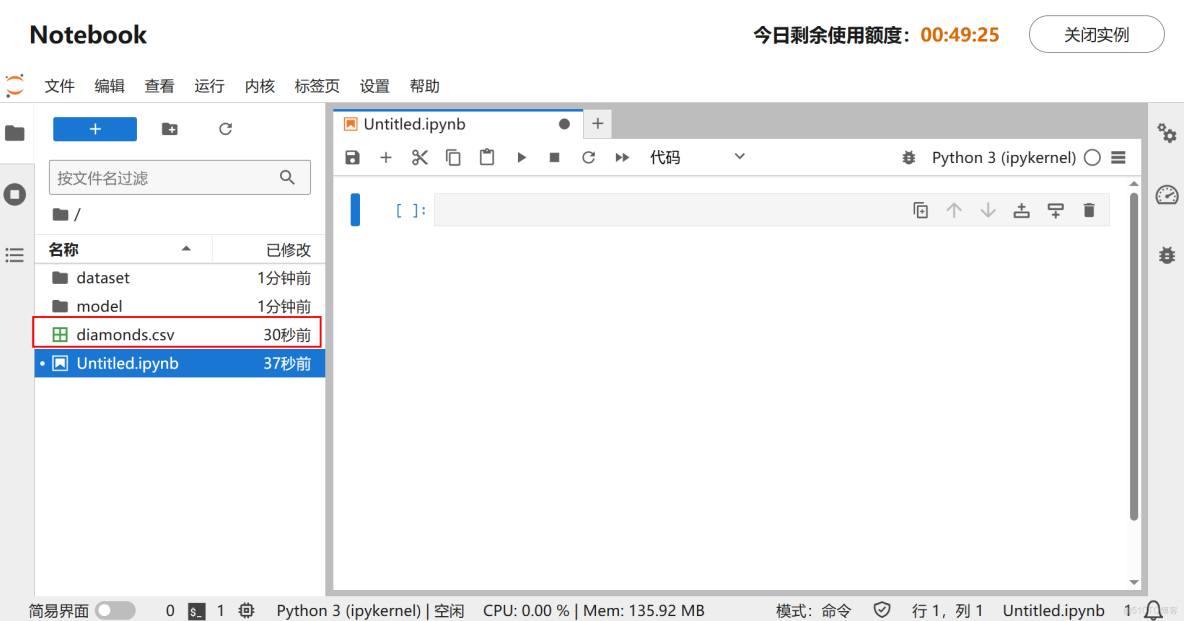
Task: Toggle the settings gear sidebar panel
Action: click(x=1166, y=133)
